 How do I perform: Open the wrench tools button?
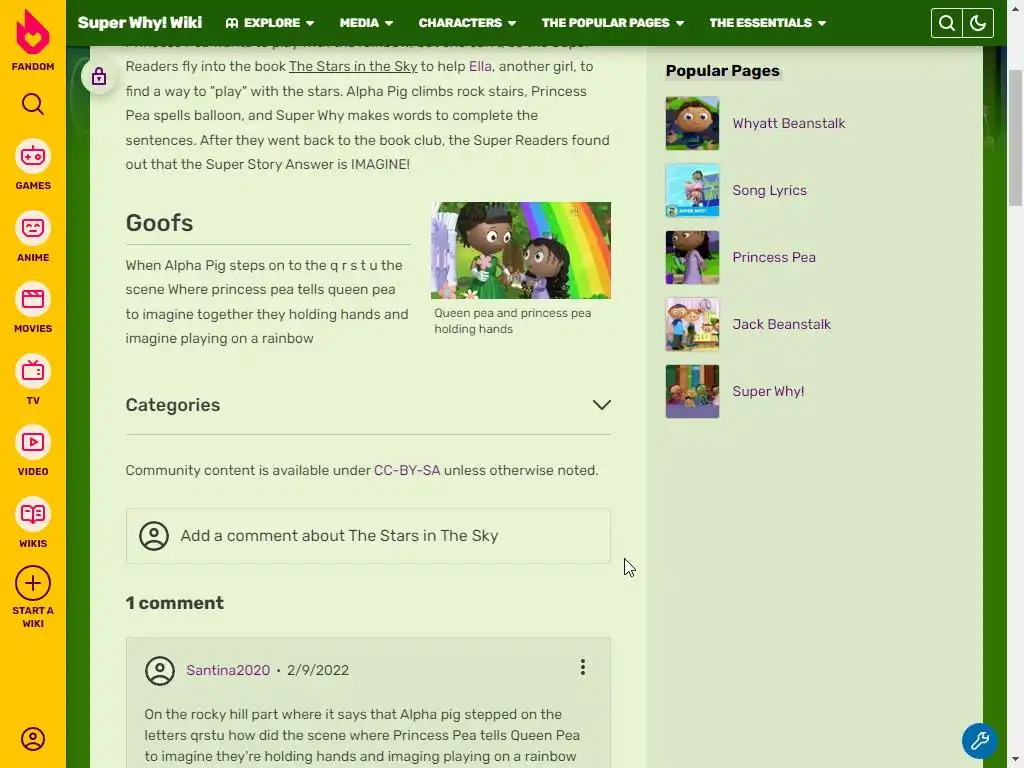pos(980,741)
